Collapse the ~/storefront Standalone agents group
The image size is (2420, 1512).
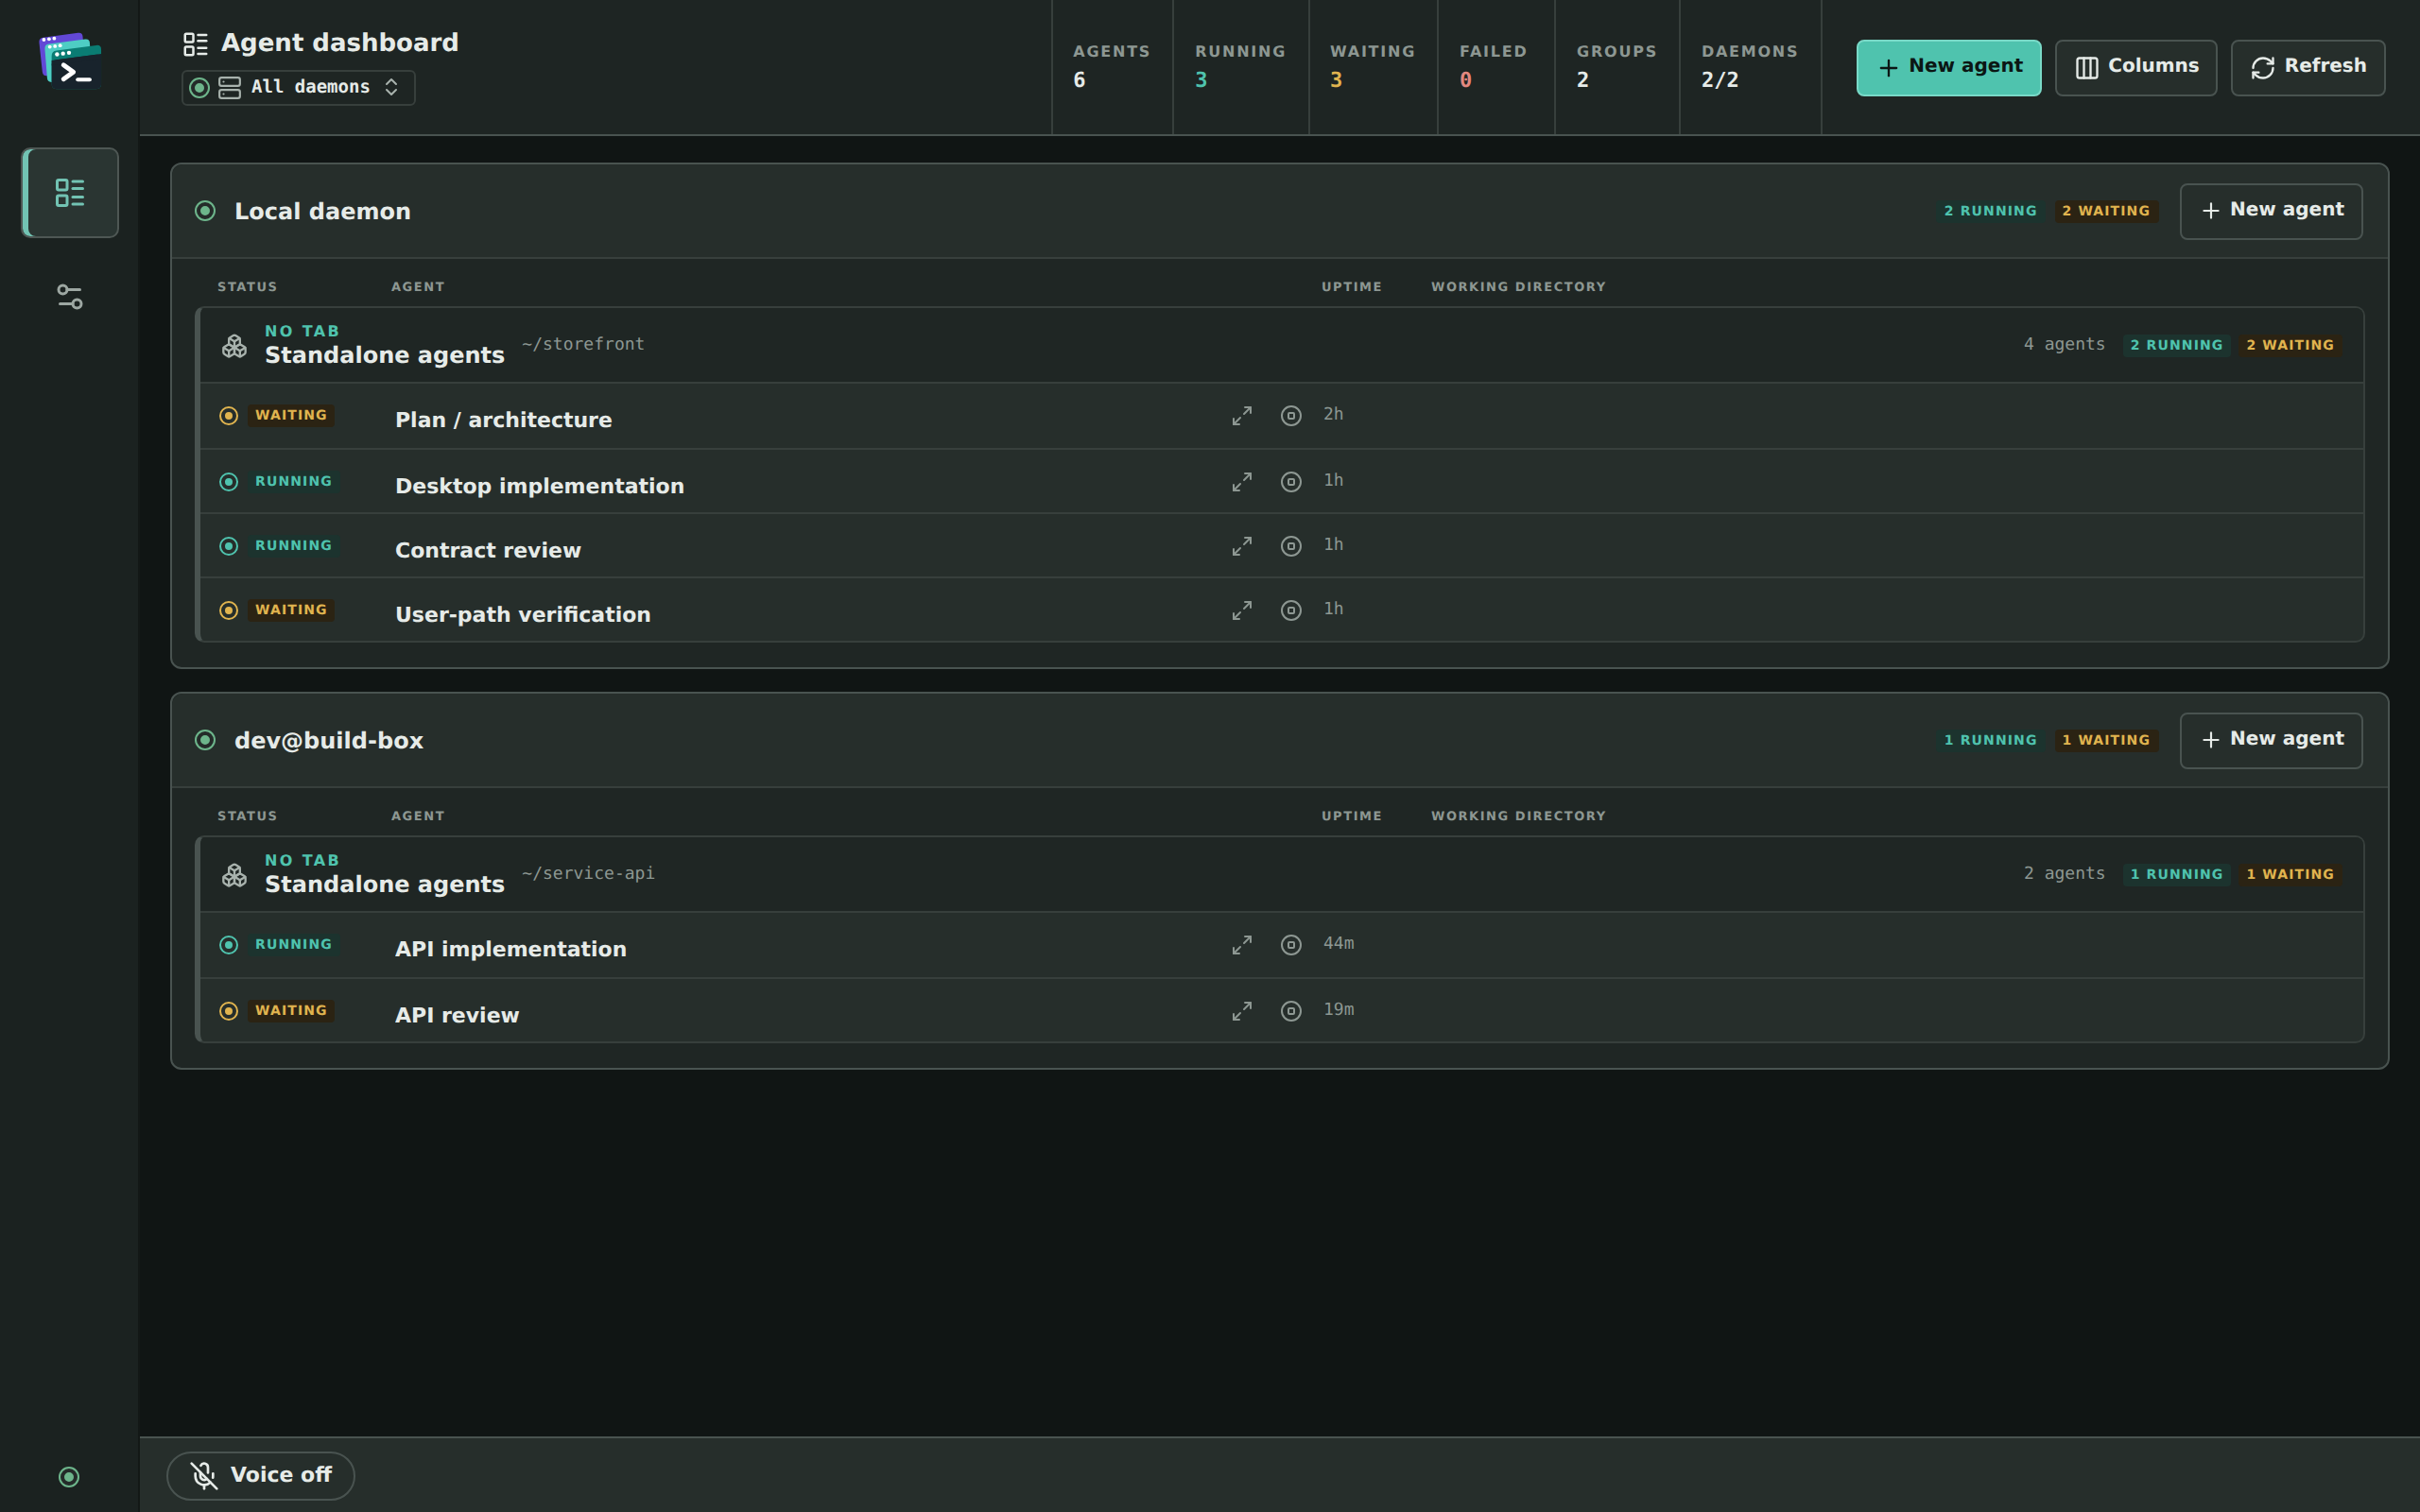tap(1281, 345)
